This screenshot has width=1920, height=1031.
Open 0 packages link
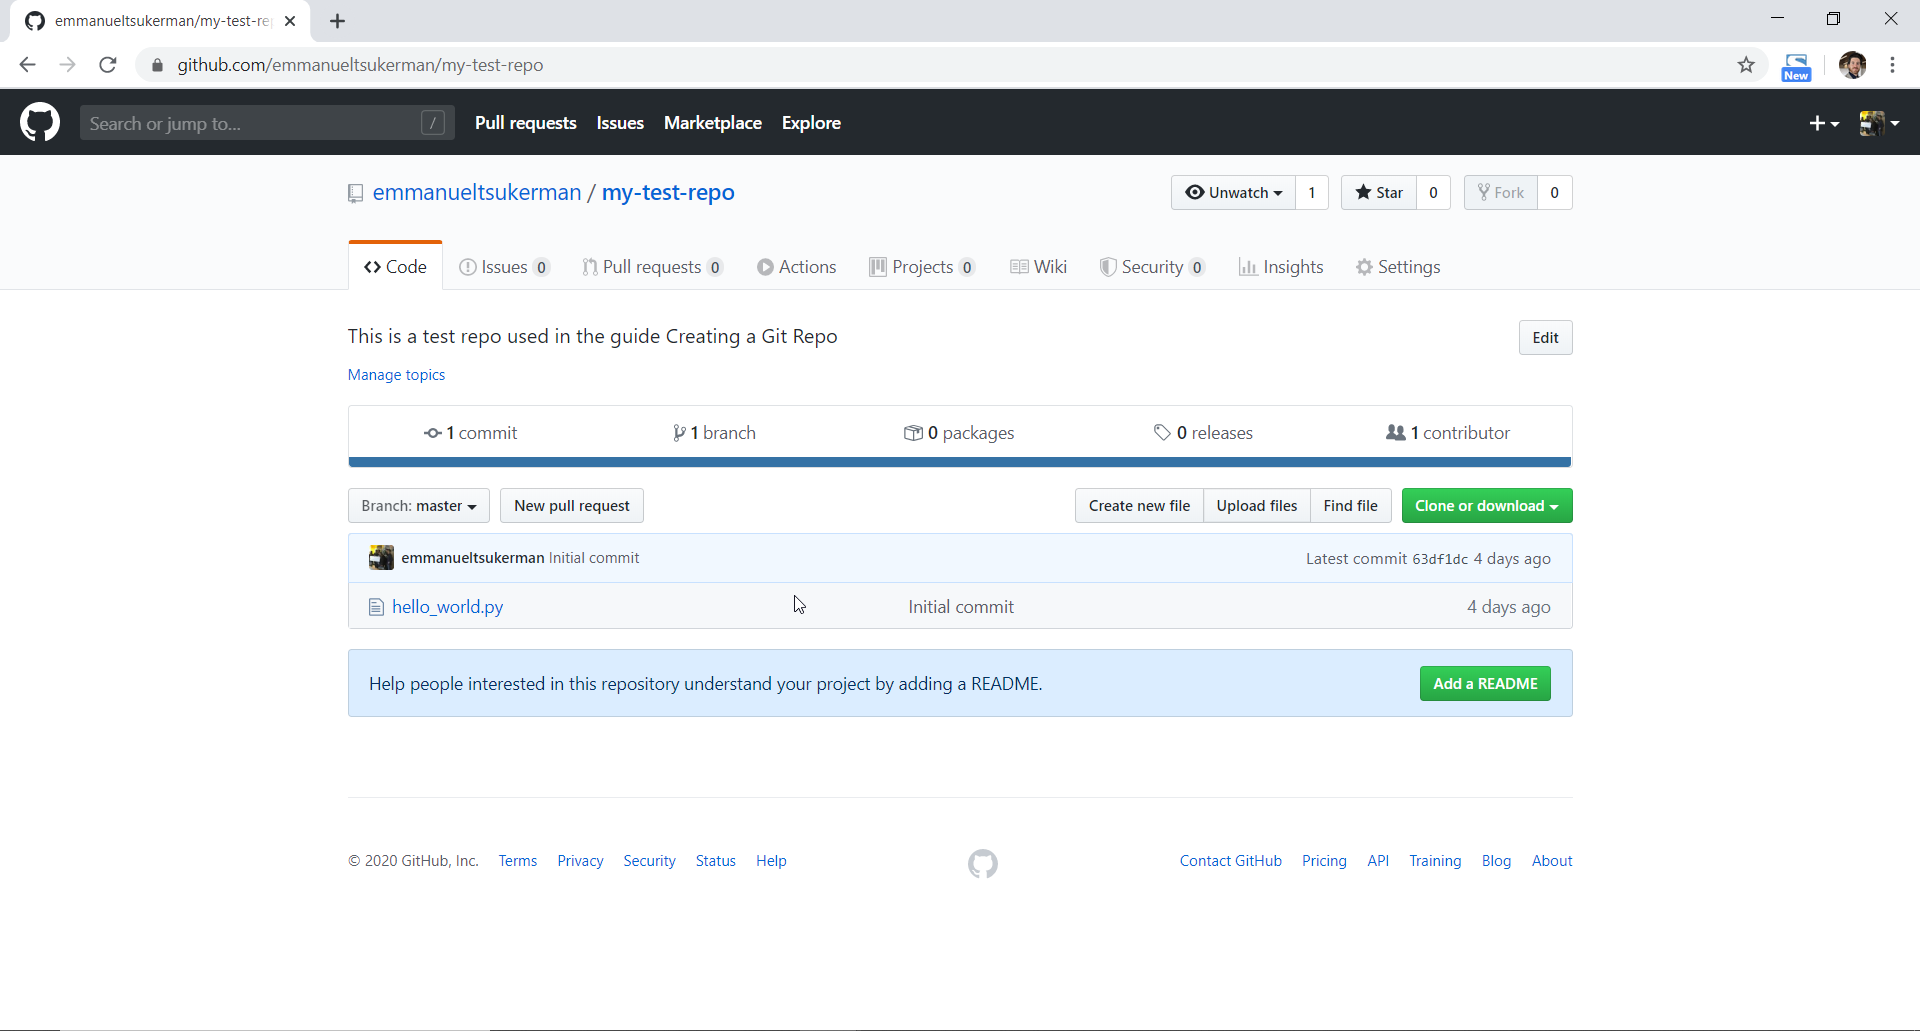959,433
